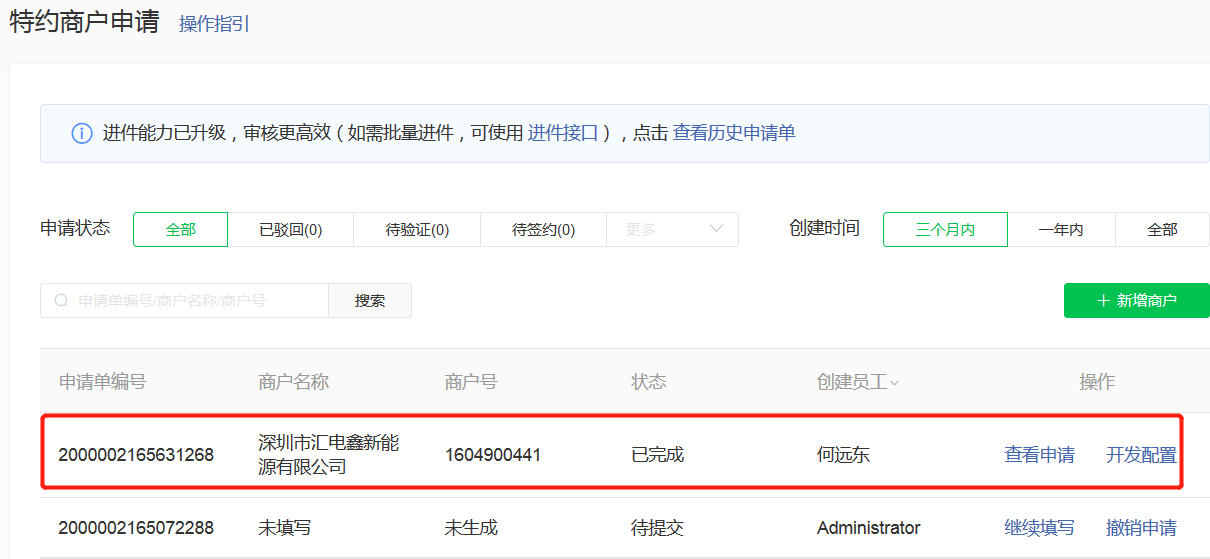Filter by 已驳回(0) status

point(290,229)
